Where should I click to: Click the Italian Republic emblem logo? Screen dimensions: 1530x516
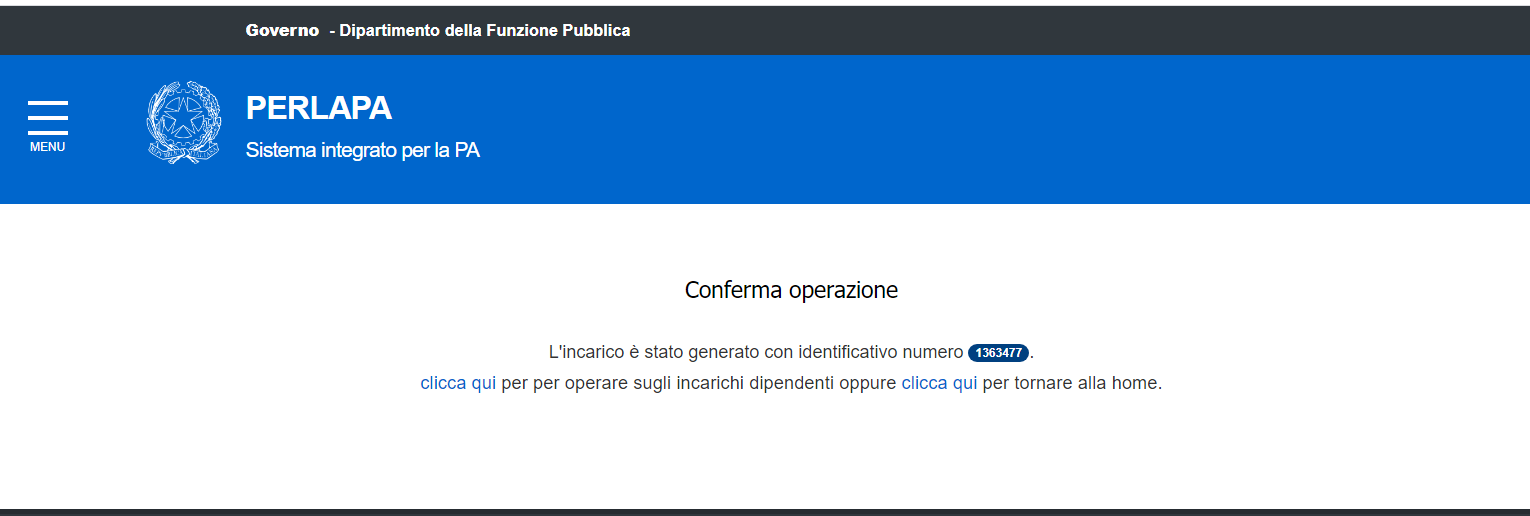click(183, 123)
